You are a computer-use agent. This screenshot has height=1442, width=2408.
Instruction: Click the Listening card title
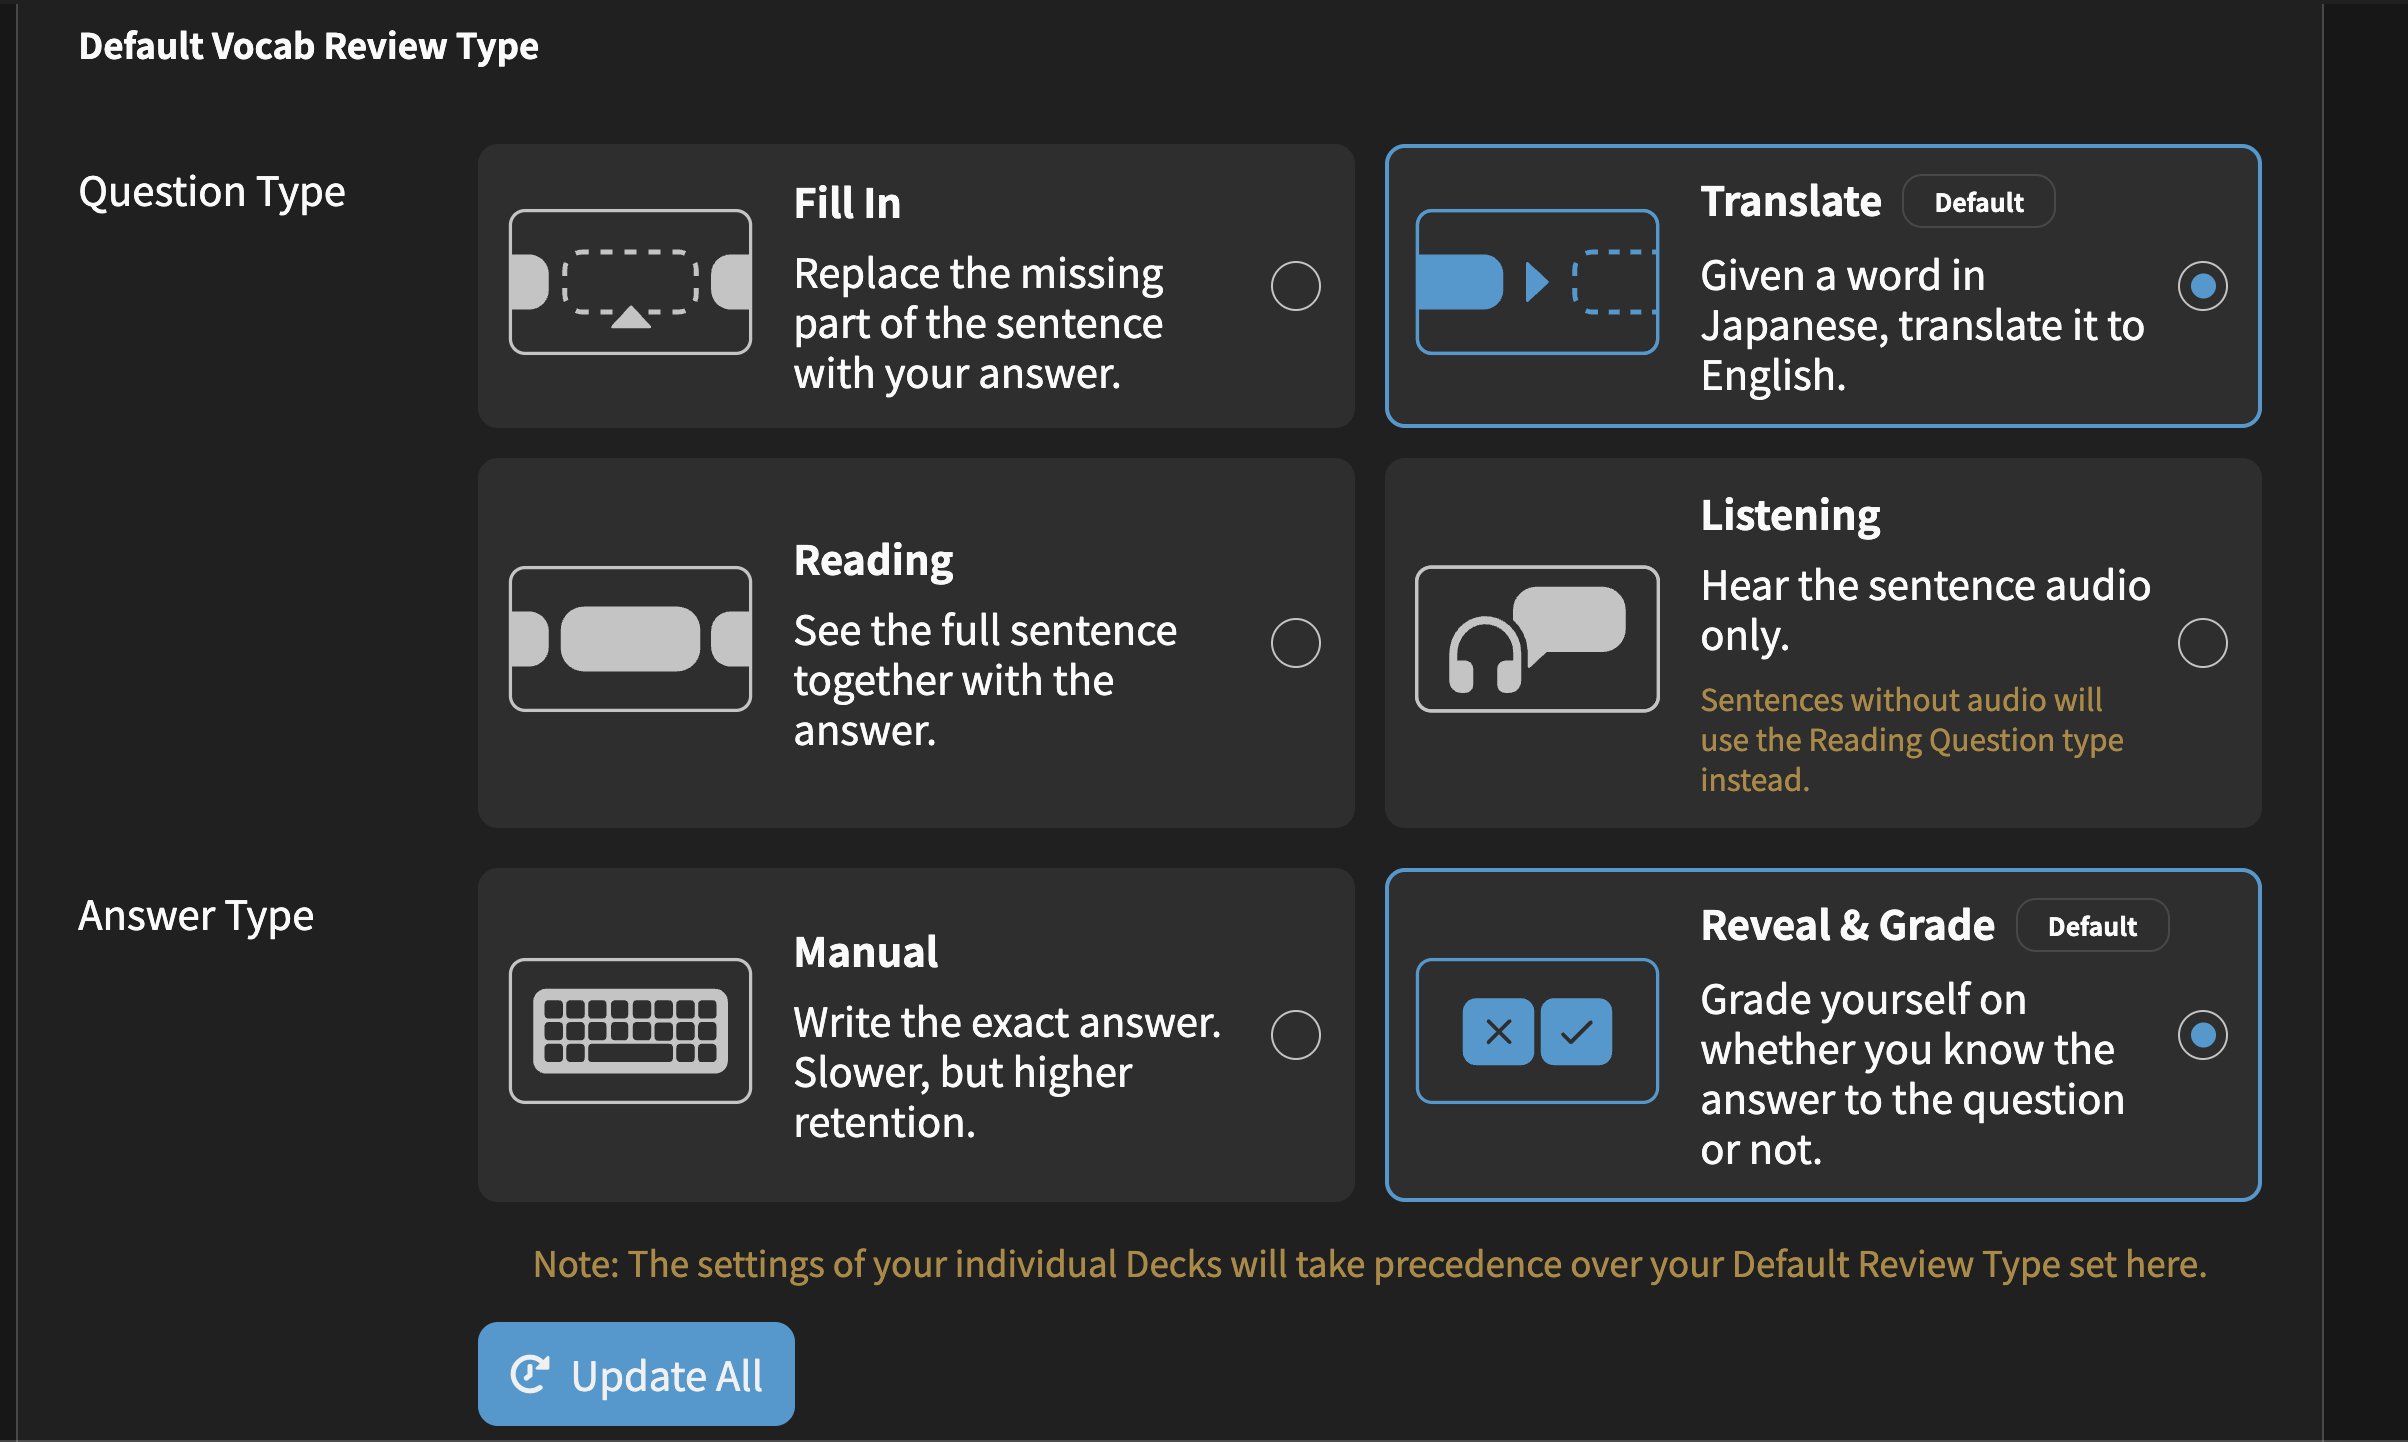(1790, 515)
